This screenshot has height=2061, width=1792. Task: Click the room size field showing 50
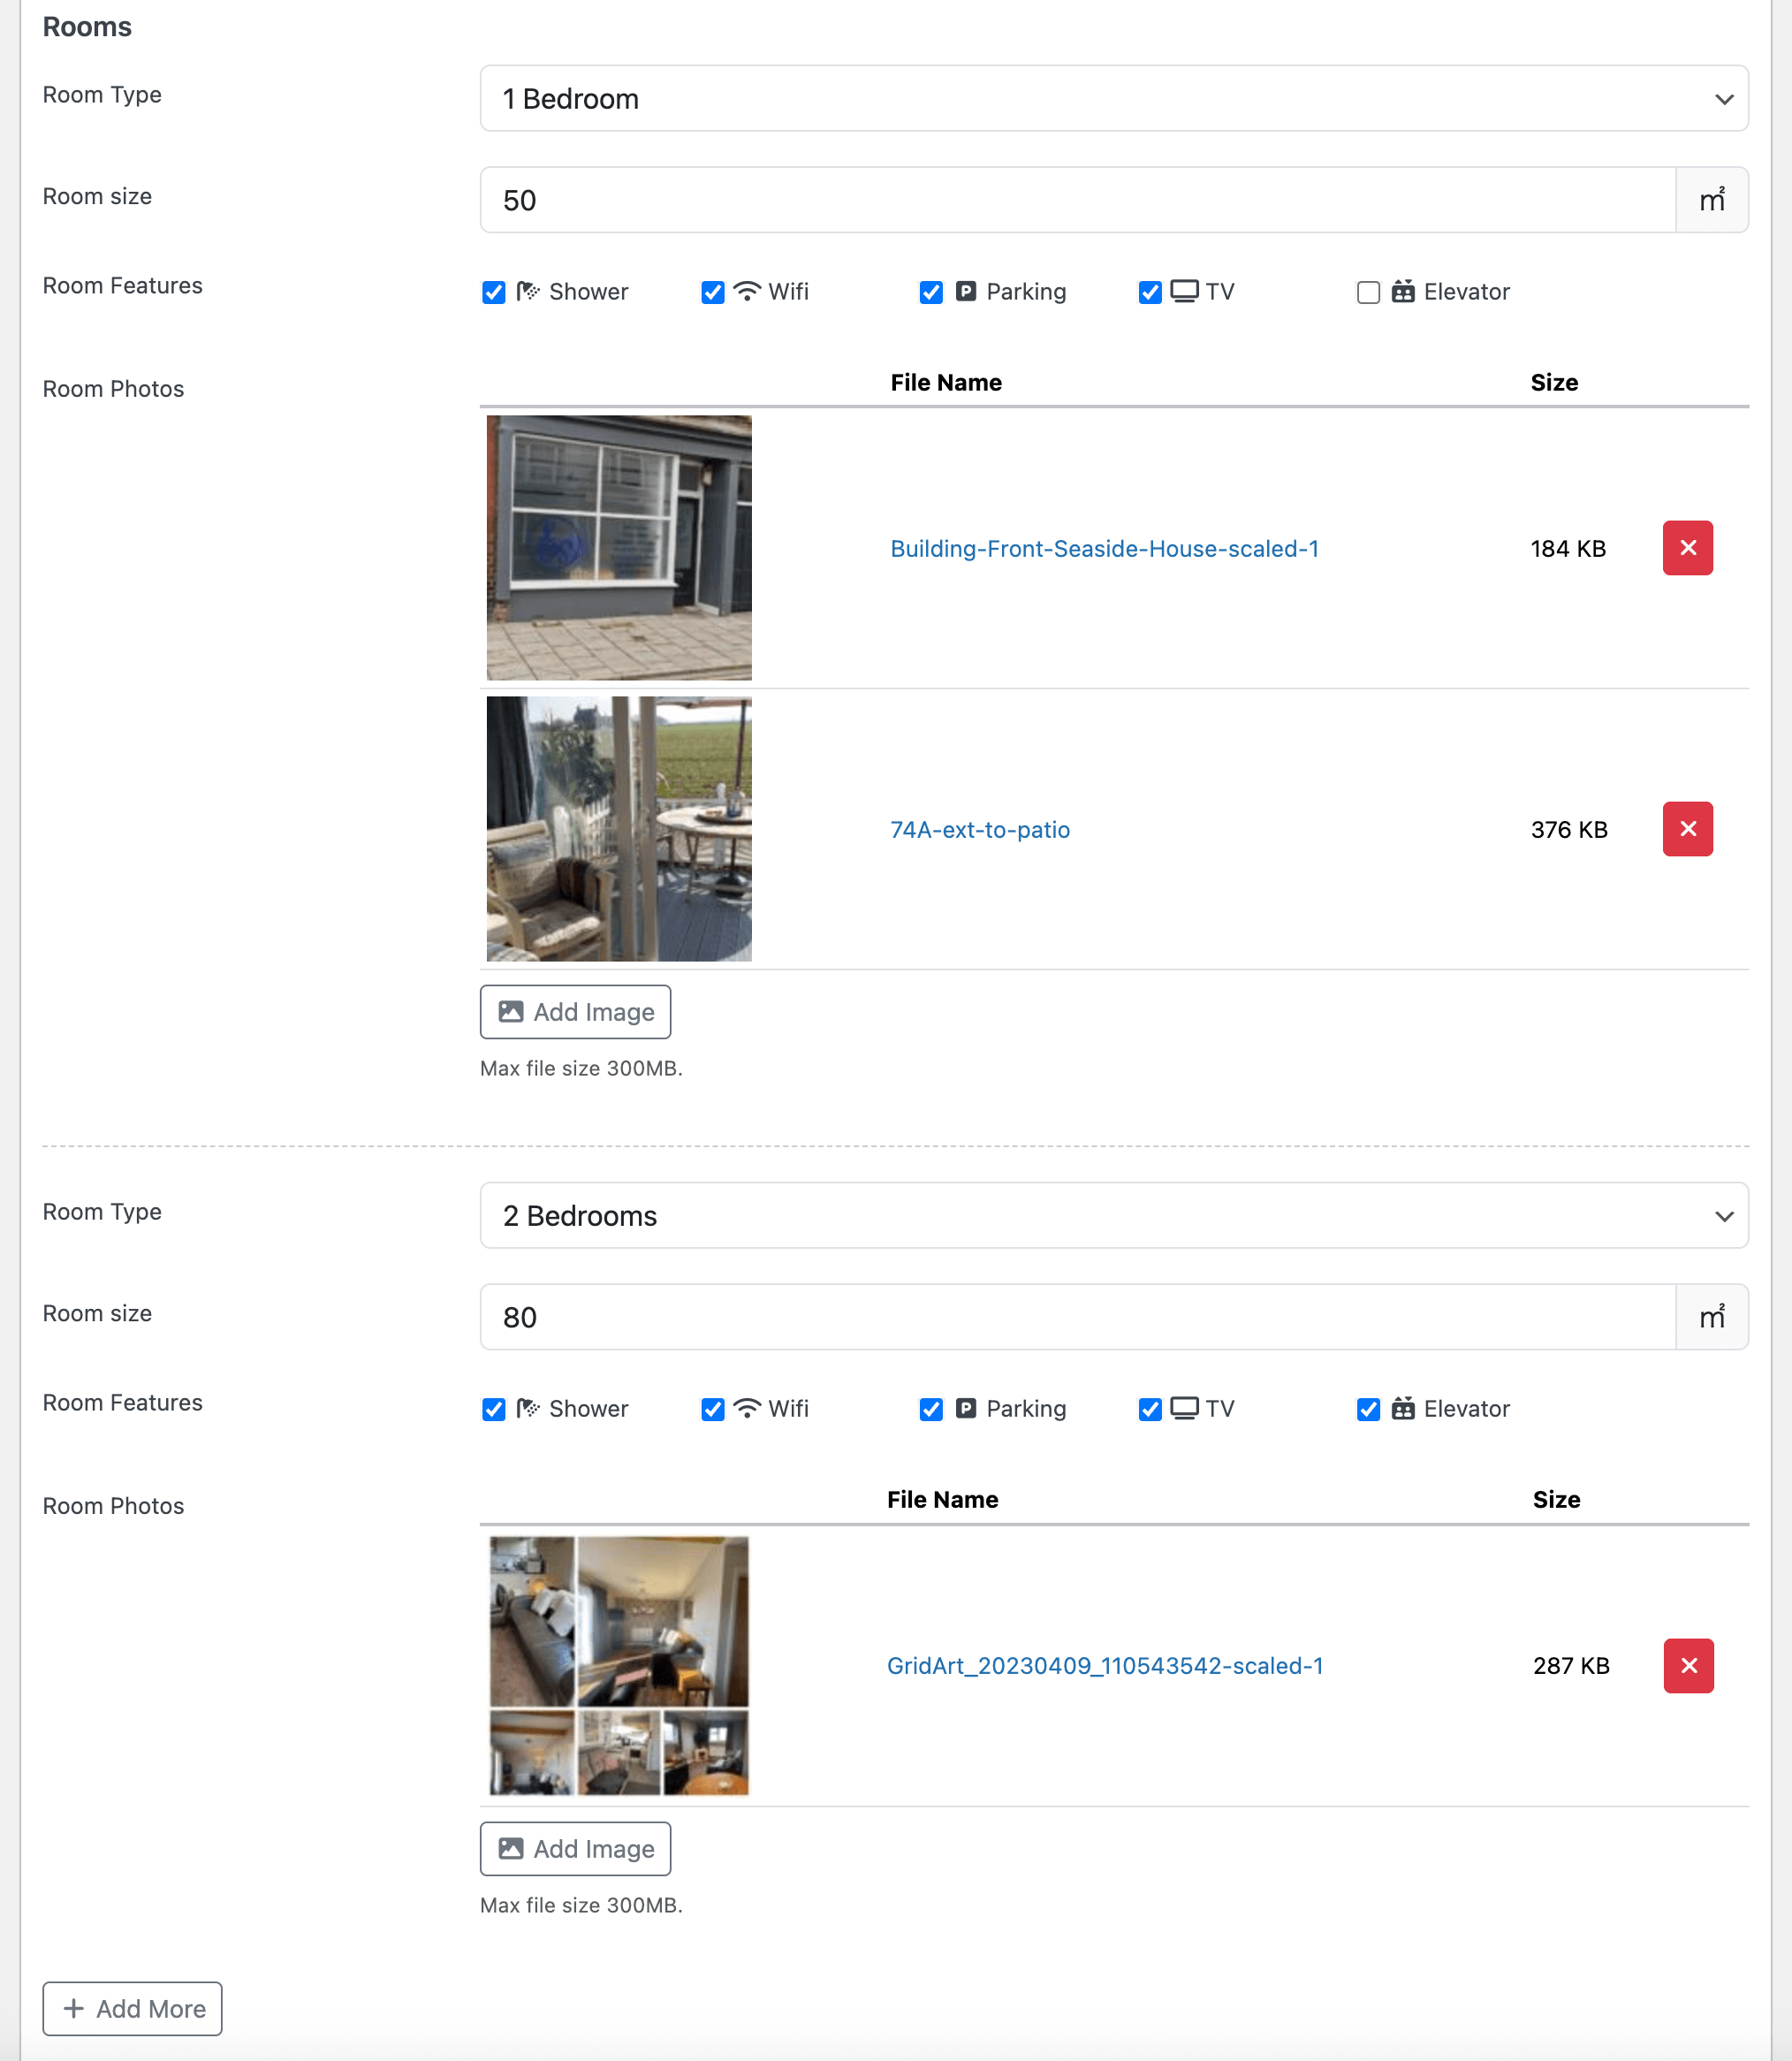pyautogui.click(x=1077, y=200)
